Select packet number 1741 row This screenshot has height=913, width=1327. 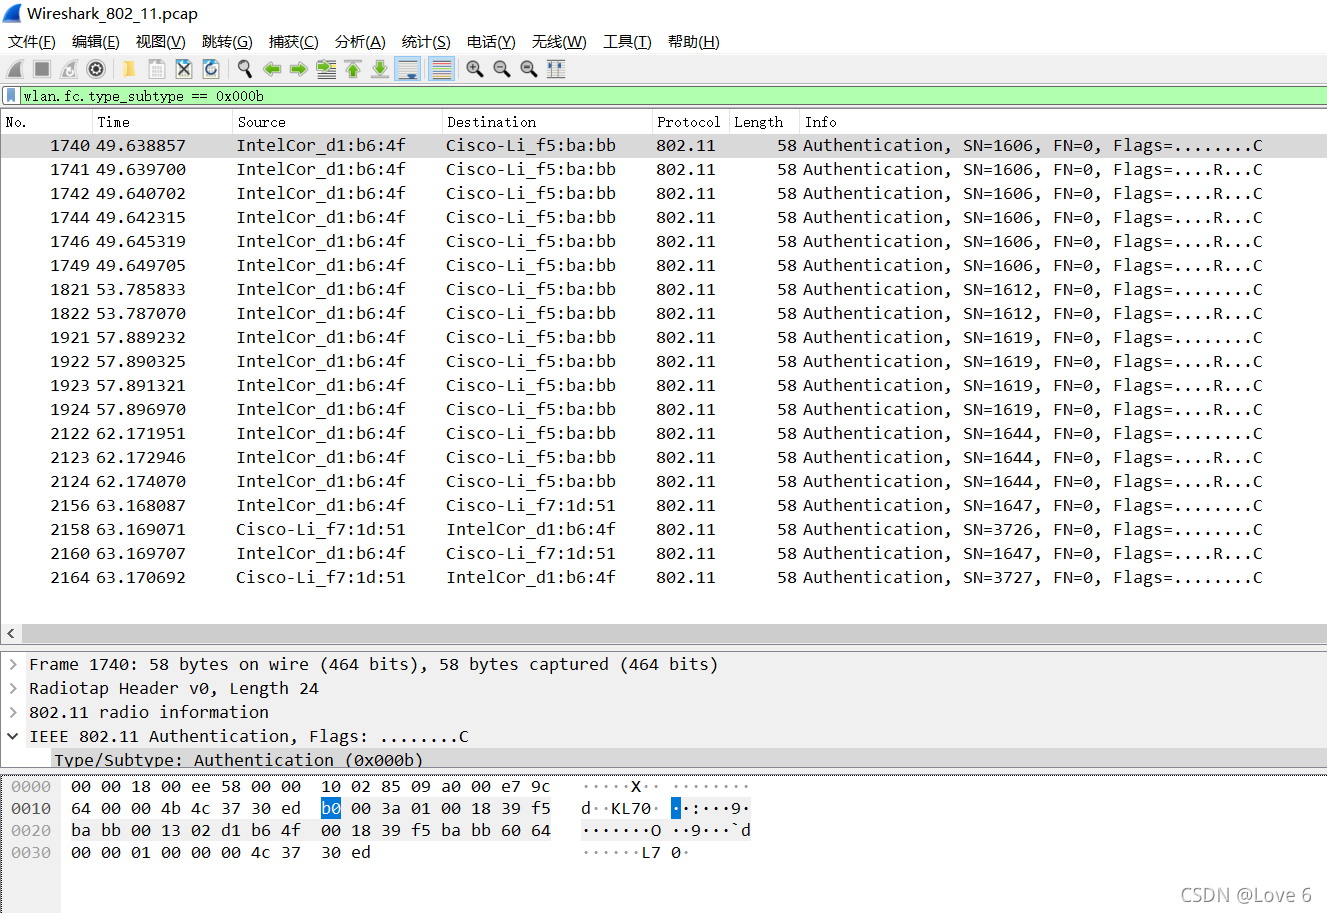(664, 169)
